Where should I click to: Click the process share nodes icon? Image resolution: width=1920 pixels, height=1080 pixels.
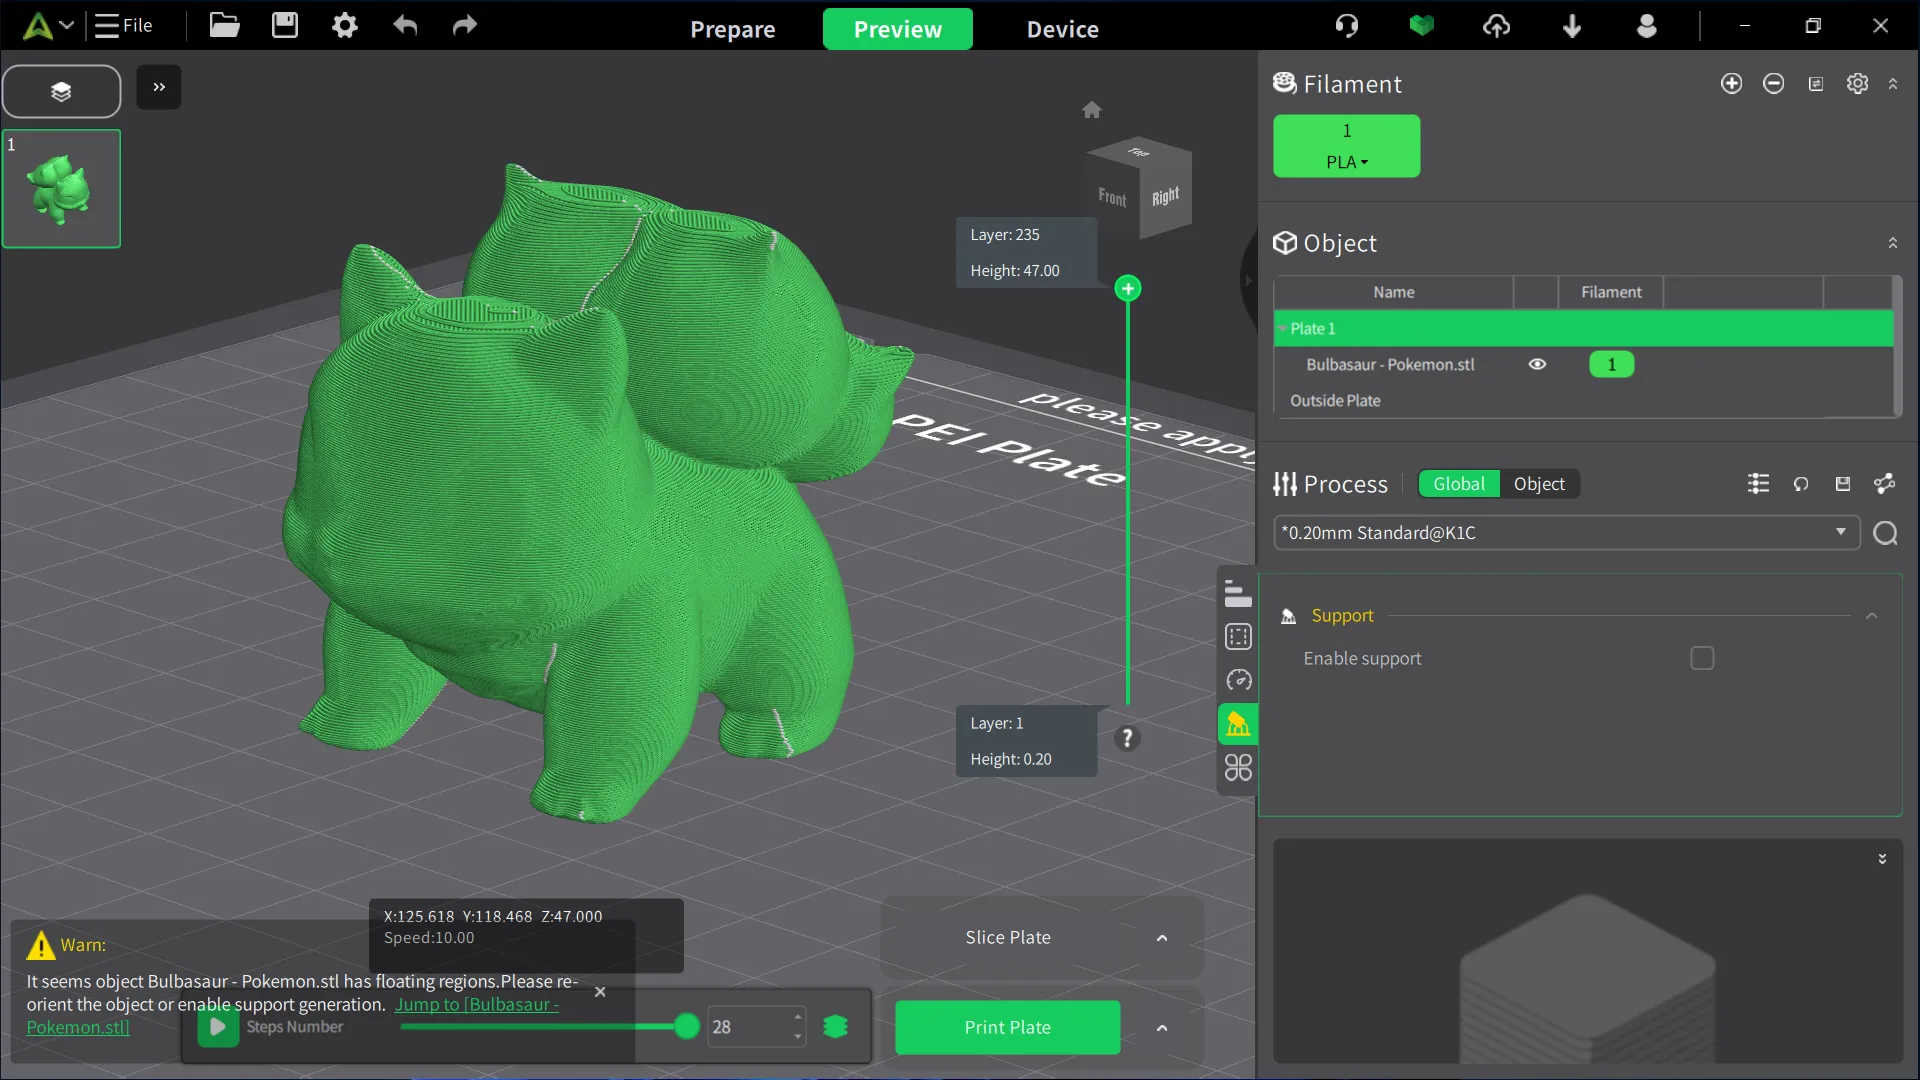[1885, 484]
